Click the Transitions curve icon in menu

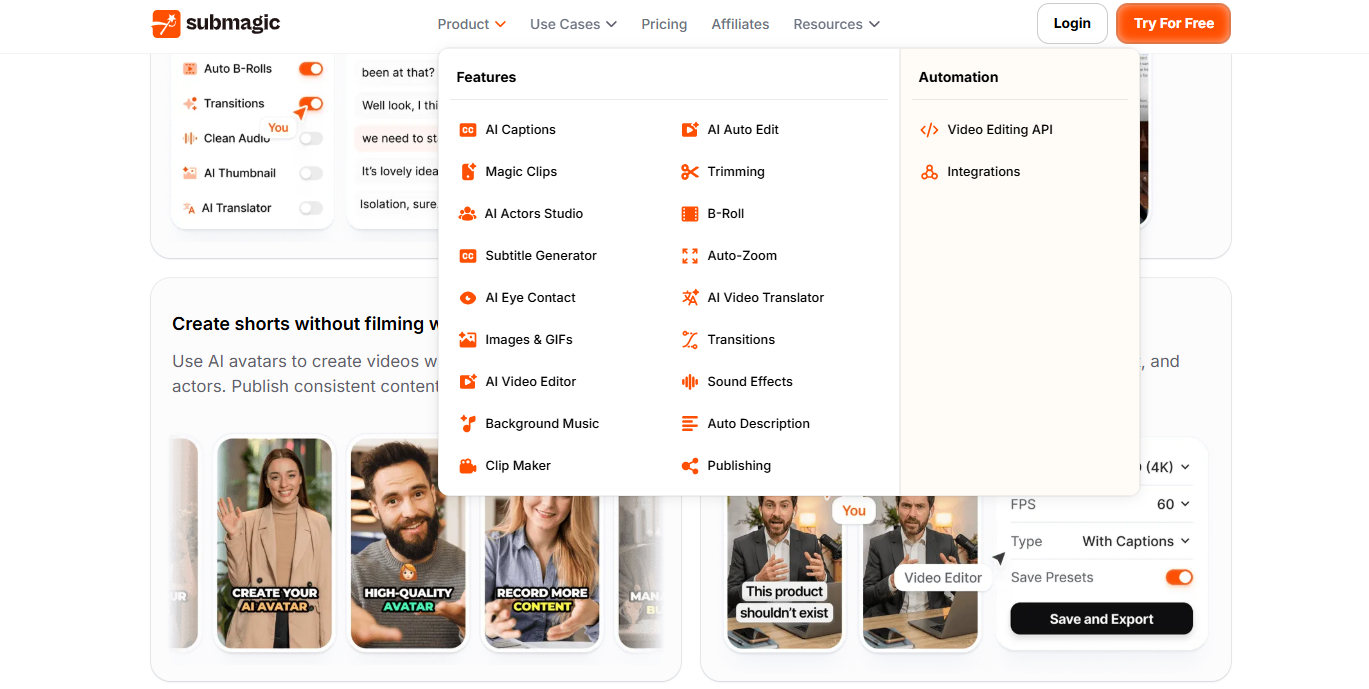690,340
